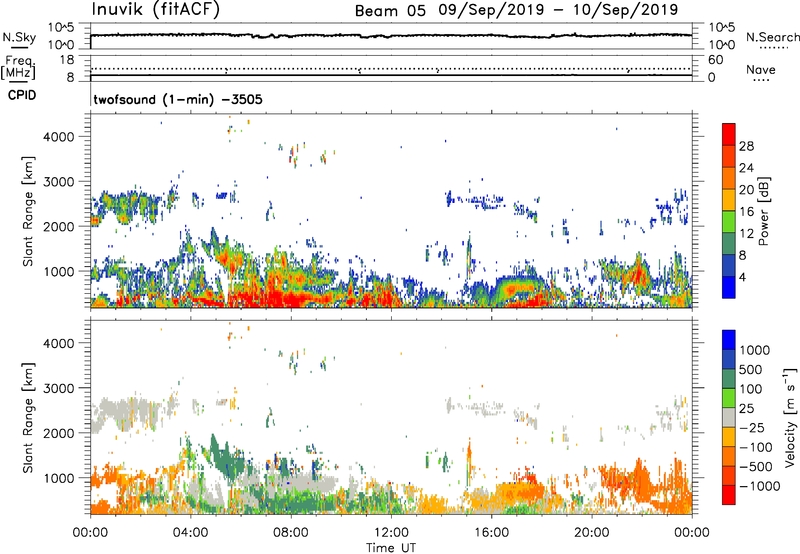800x554 pixels.
Task: Click the date range '09/Sep/2019 – 10/Sep/2019'
Action: 558,10
